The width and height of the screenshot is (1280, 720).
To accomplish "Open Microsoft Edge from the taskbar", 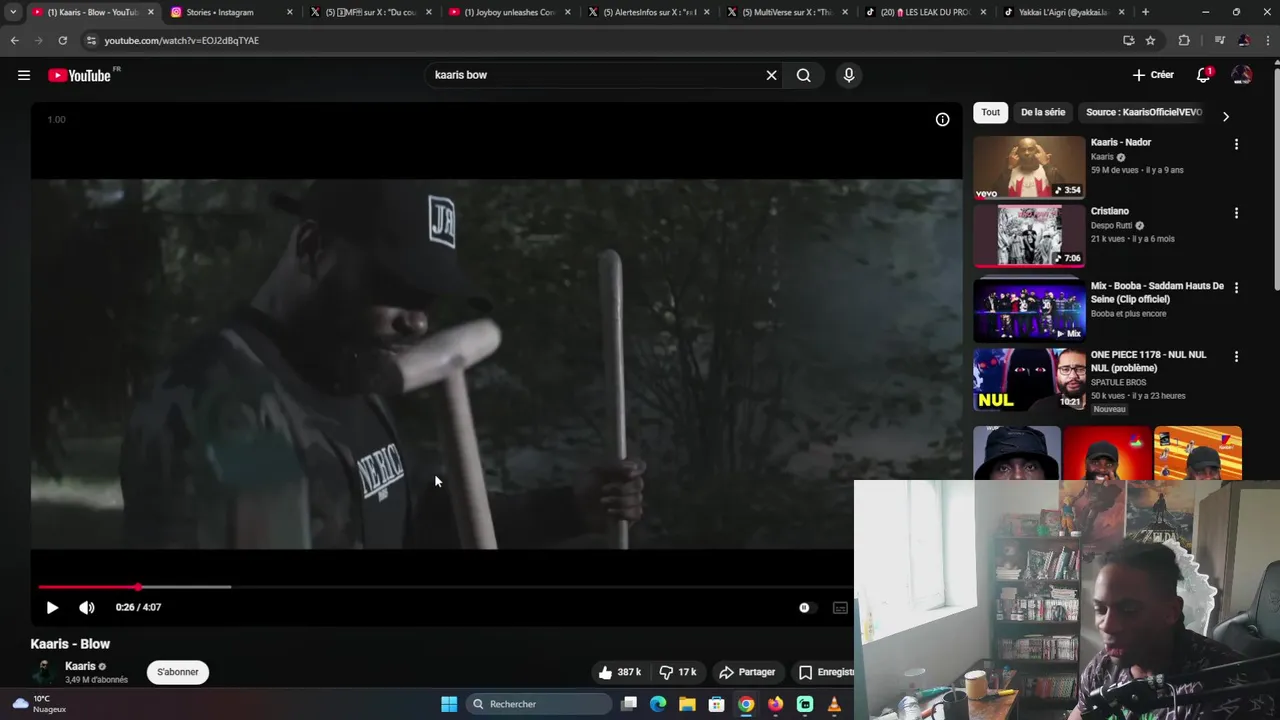I will click(658, 704).
